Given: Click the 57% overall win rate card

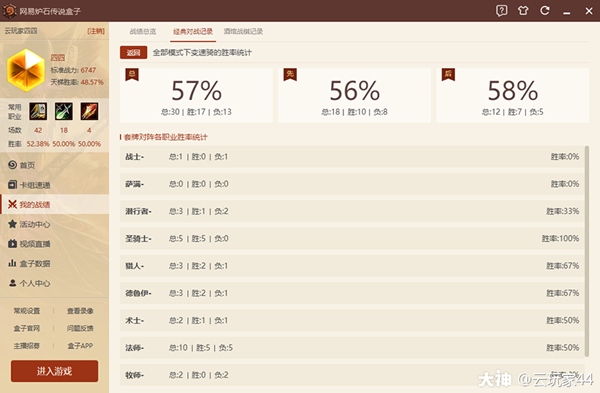Looking at the screenshot, I should 196,95.
